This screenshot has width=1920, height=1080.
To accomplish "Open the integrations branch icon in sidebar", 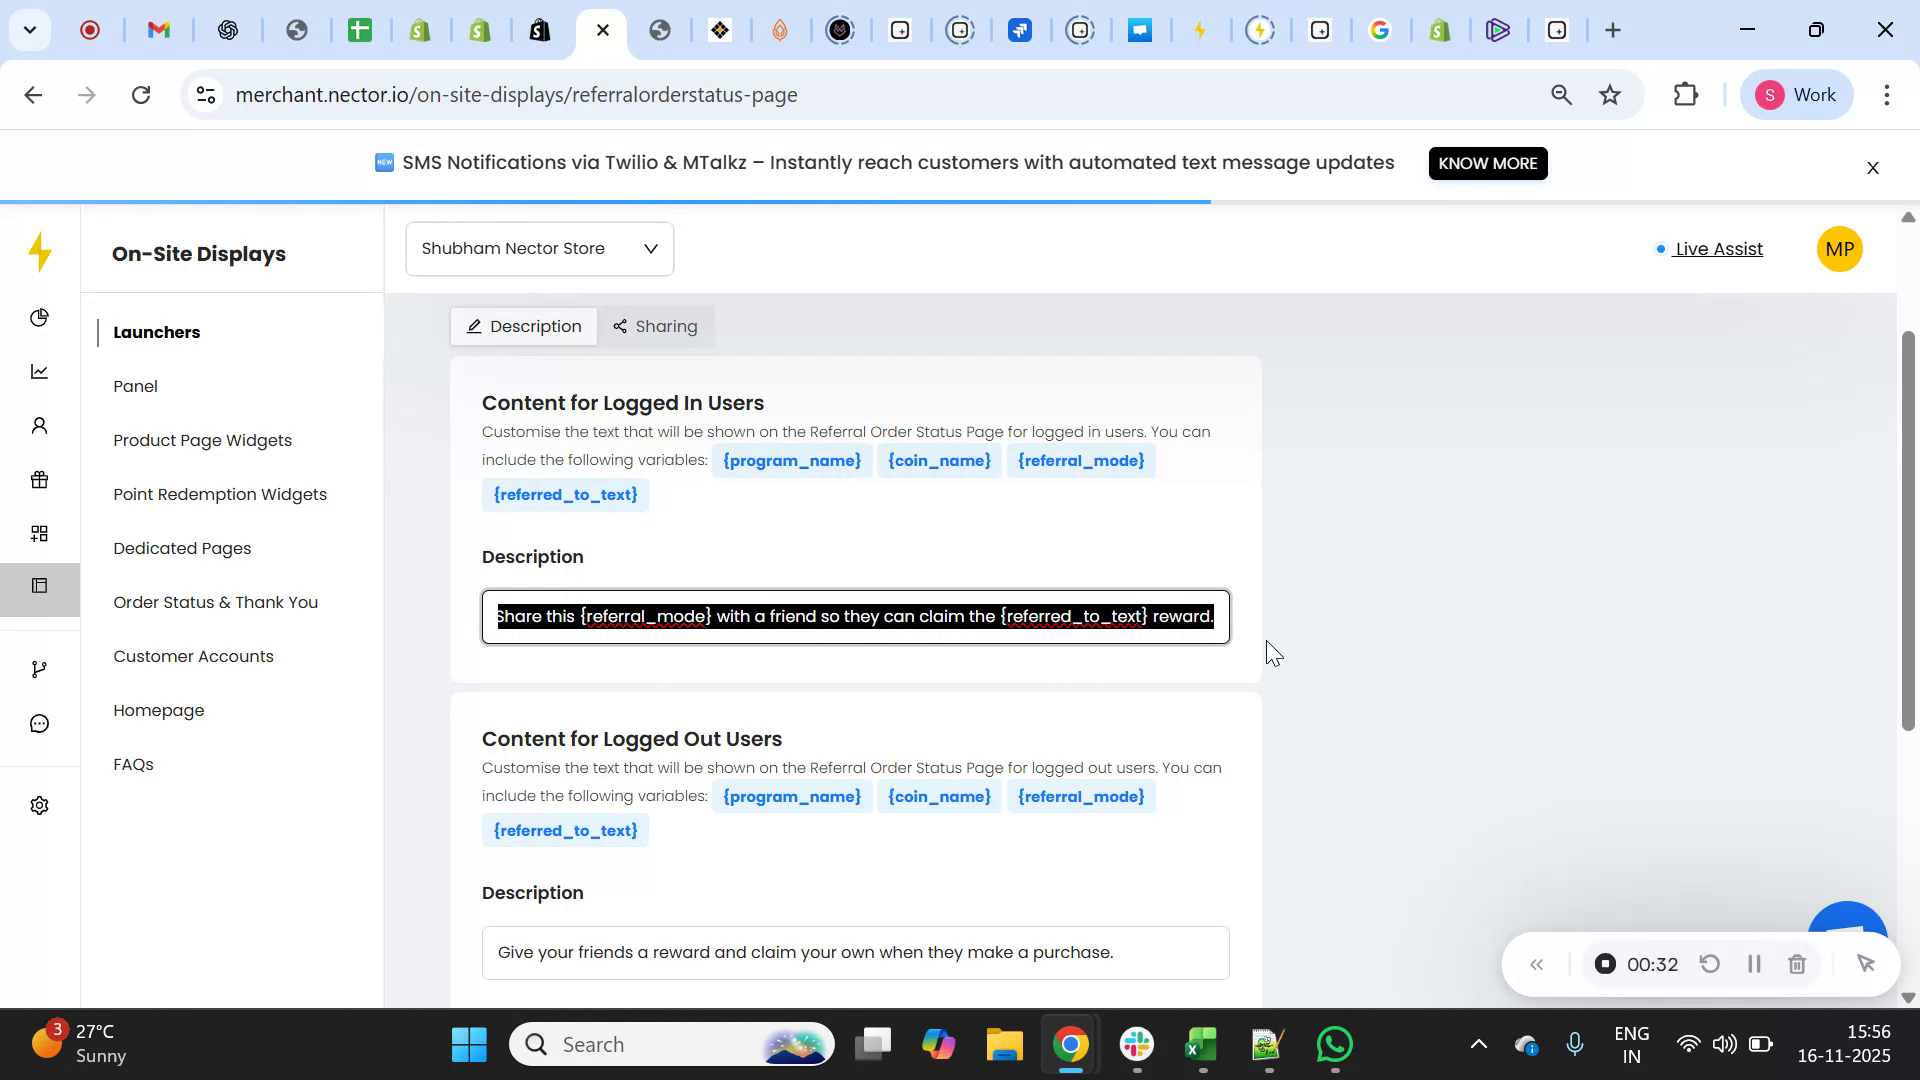I will pyautogui.click(x=39, y=668).
